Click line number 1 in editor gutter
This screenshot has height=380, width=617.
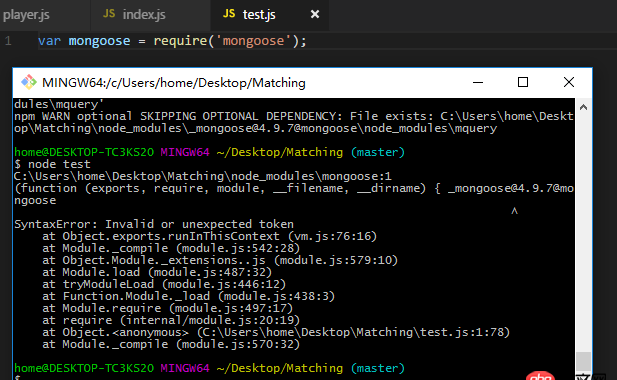pyautogui.click(x=8, y=41)
